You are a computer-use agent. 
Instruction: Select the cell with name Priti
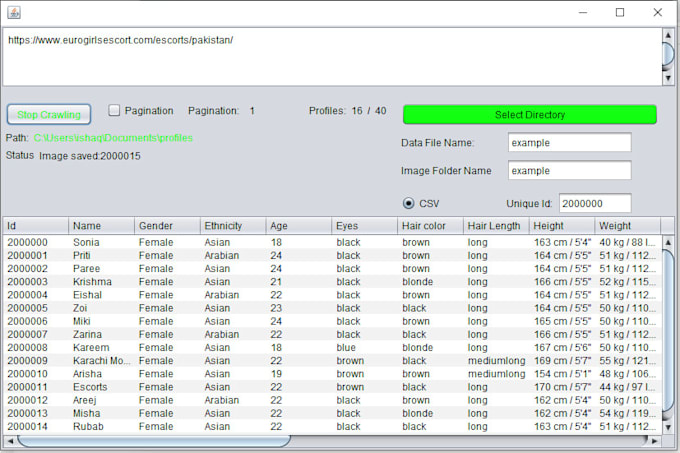click(101, 255)
